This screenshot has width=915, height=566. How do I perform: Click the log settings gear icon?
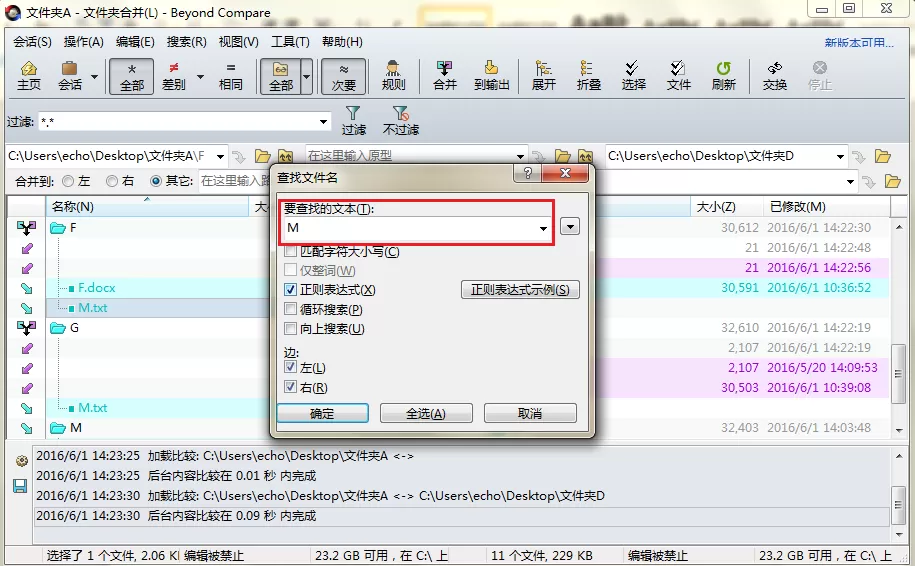(x=22, y=461)
